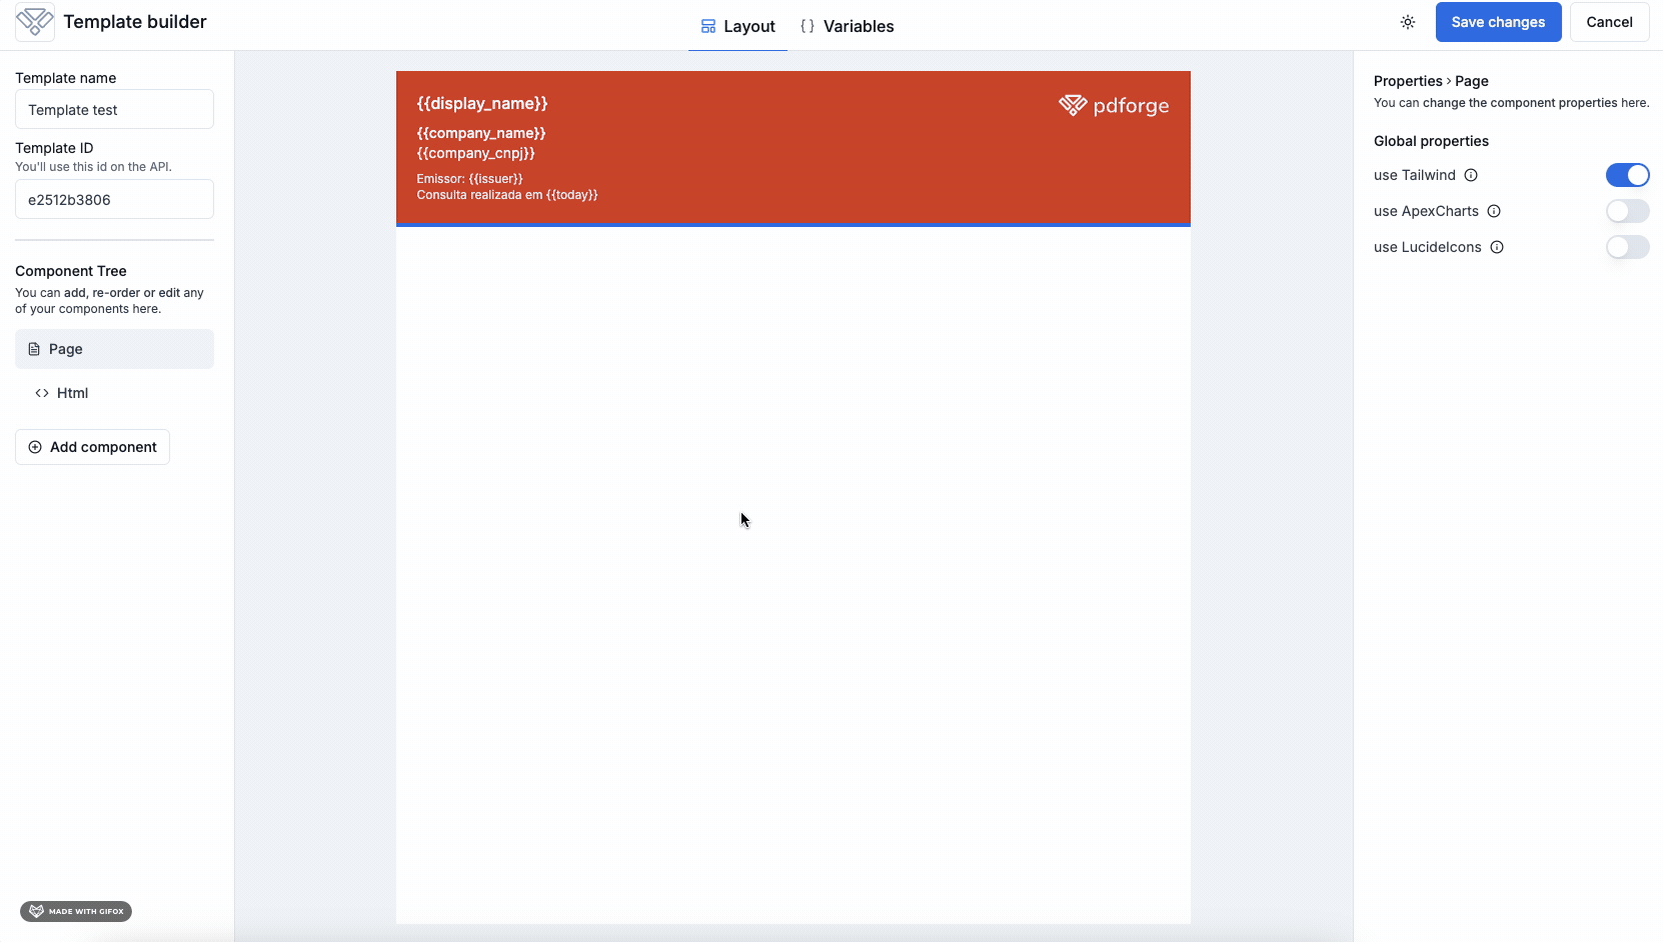Image resolution: width=1663 pixels, height=942 pixels.
Task: Cancel template editing
Action: pyautogui.click(x=1609, y=22)
